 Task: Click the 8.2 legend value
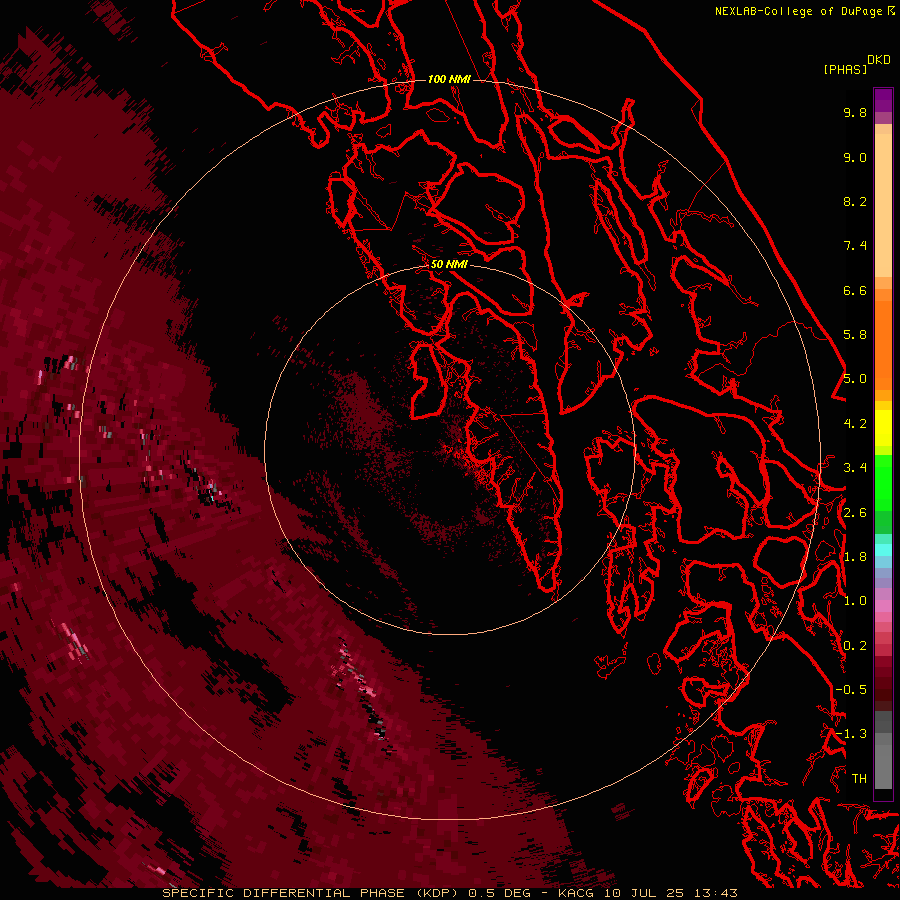[x=855, y=201]
